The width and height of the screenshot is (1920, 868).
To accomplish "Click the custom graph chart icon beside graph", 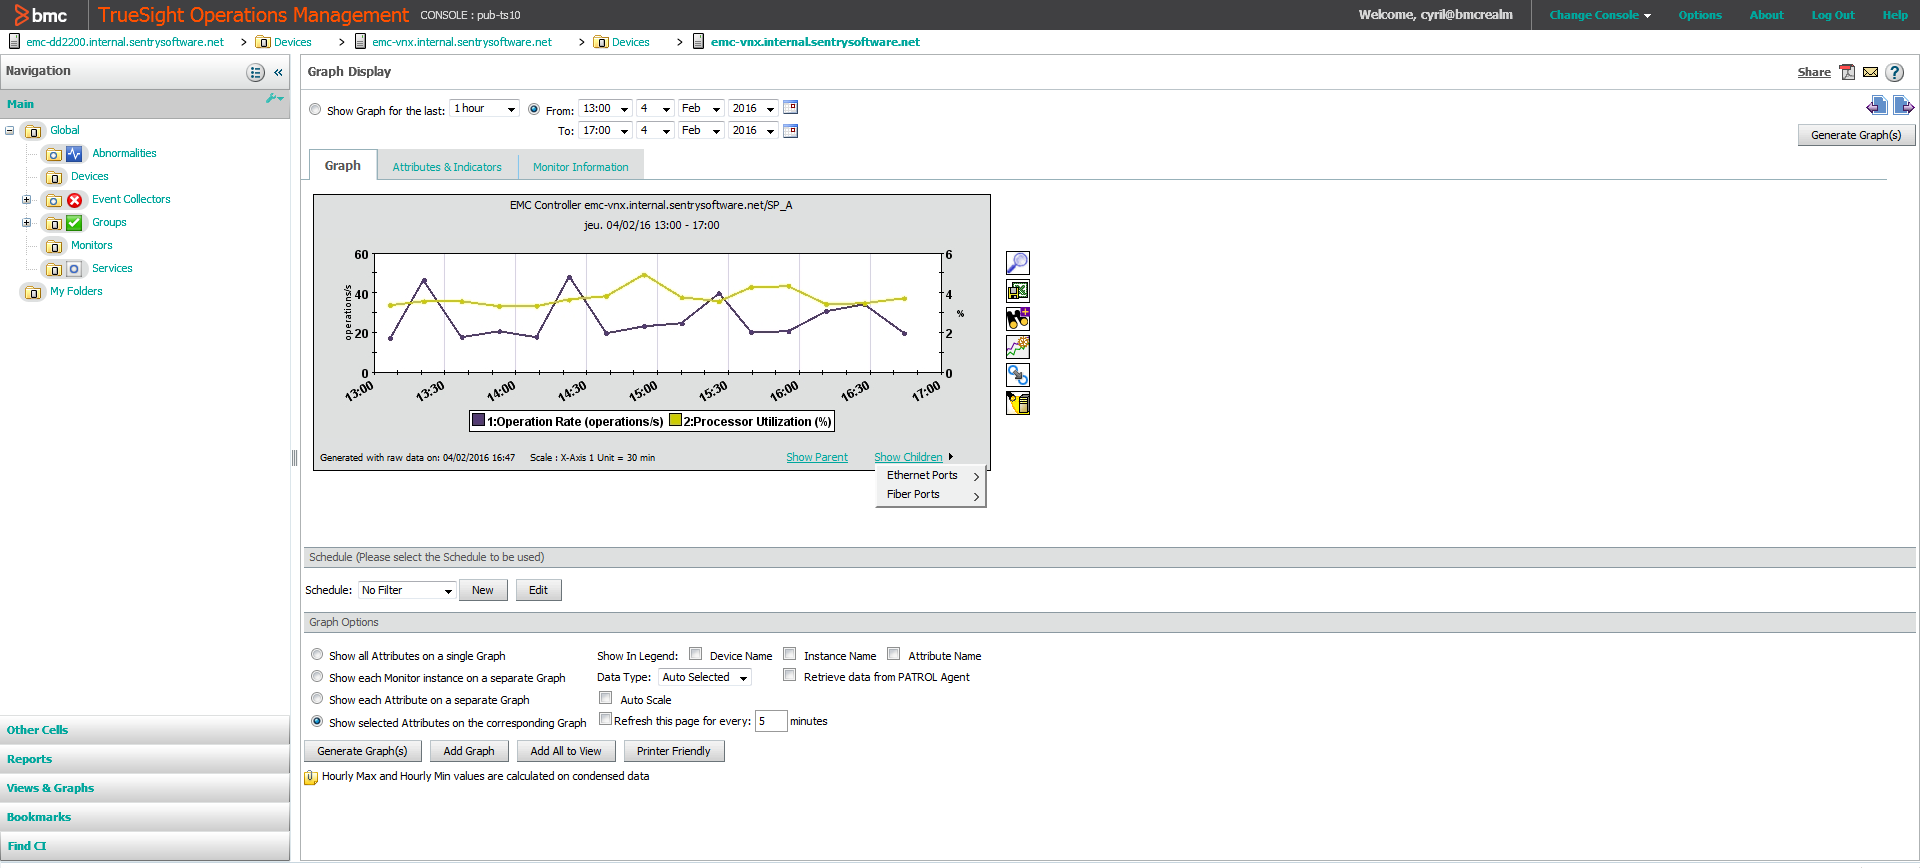I will 1017,347.
